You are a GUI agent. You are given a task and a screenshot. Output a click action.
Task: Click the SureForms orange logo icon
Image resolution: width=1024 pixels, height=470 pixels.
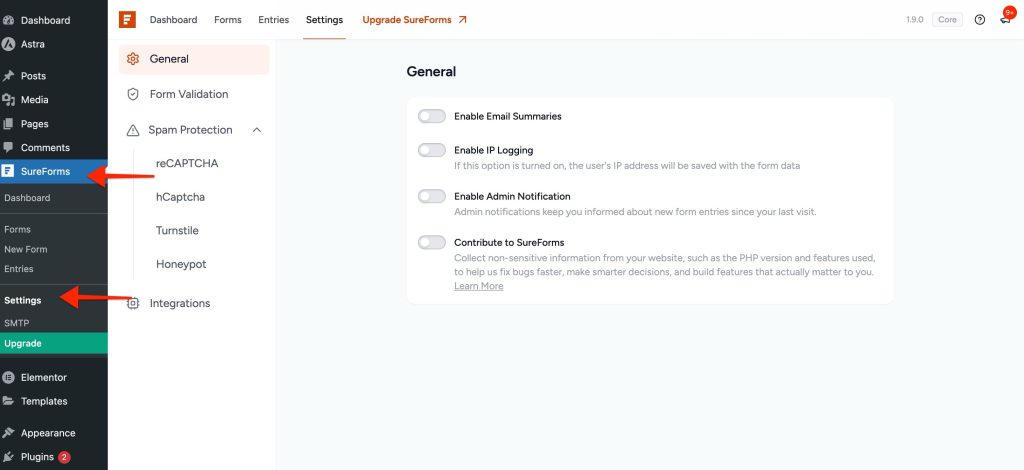click(127, 20)
